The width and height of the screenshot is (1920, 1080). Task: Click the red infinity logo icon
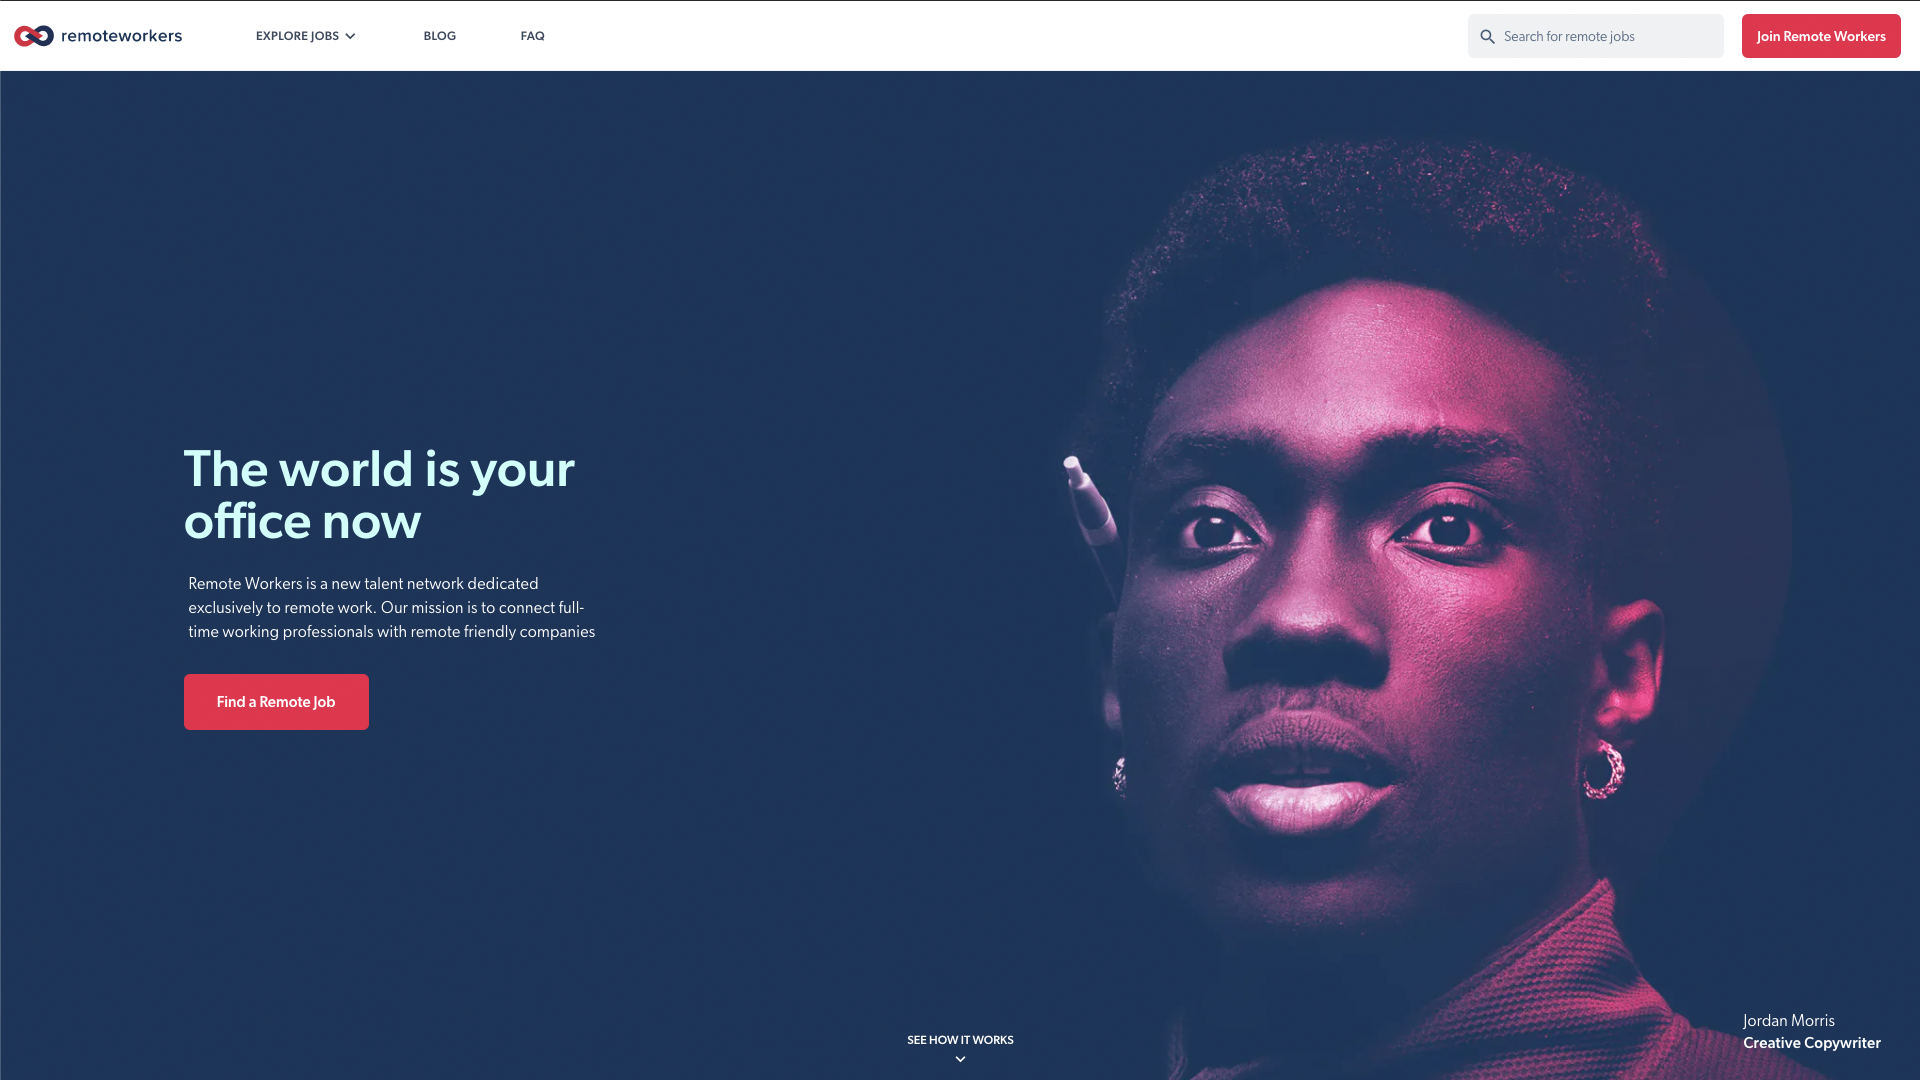coord(34,36)
